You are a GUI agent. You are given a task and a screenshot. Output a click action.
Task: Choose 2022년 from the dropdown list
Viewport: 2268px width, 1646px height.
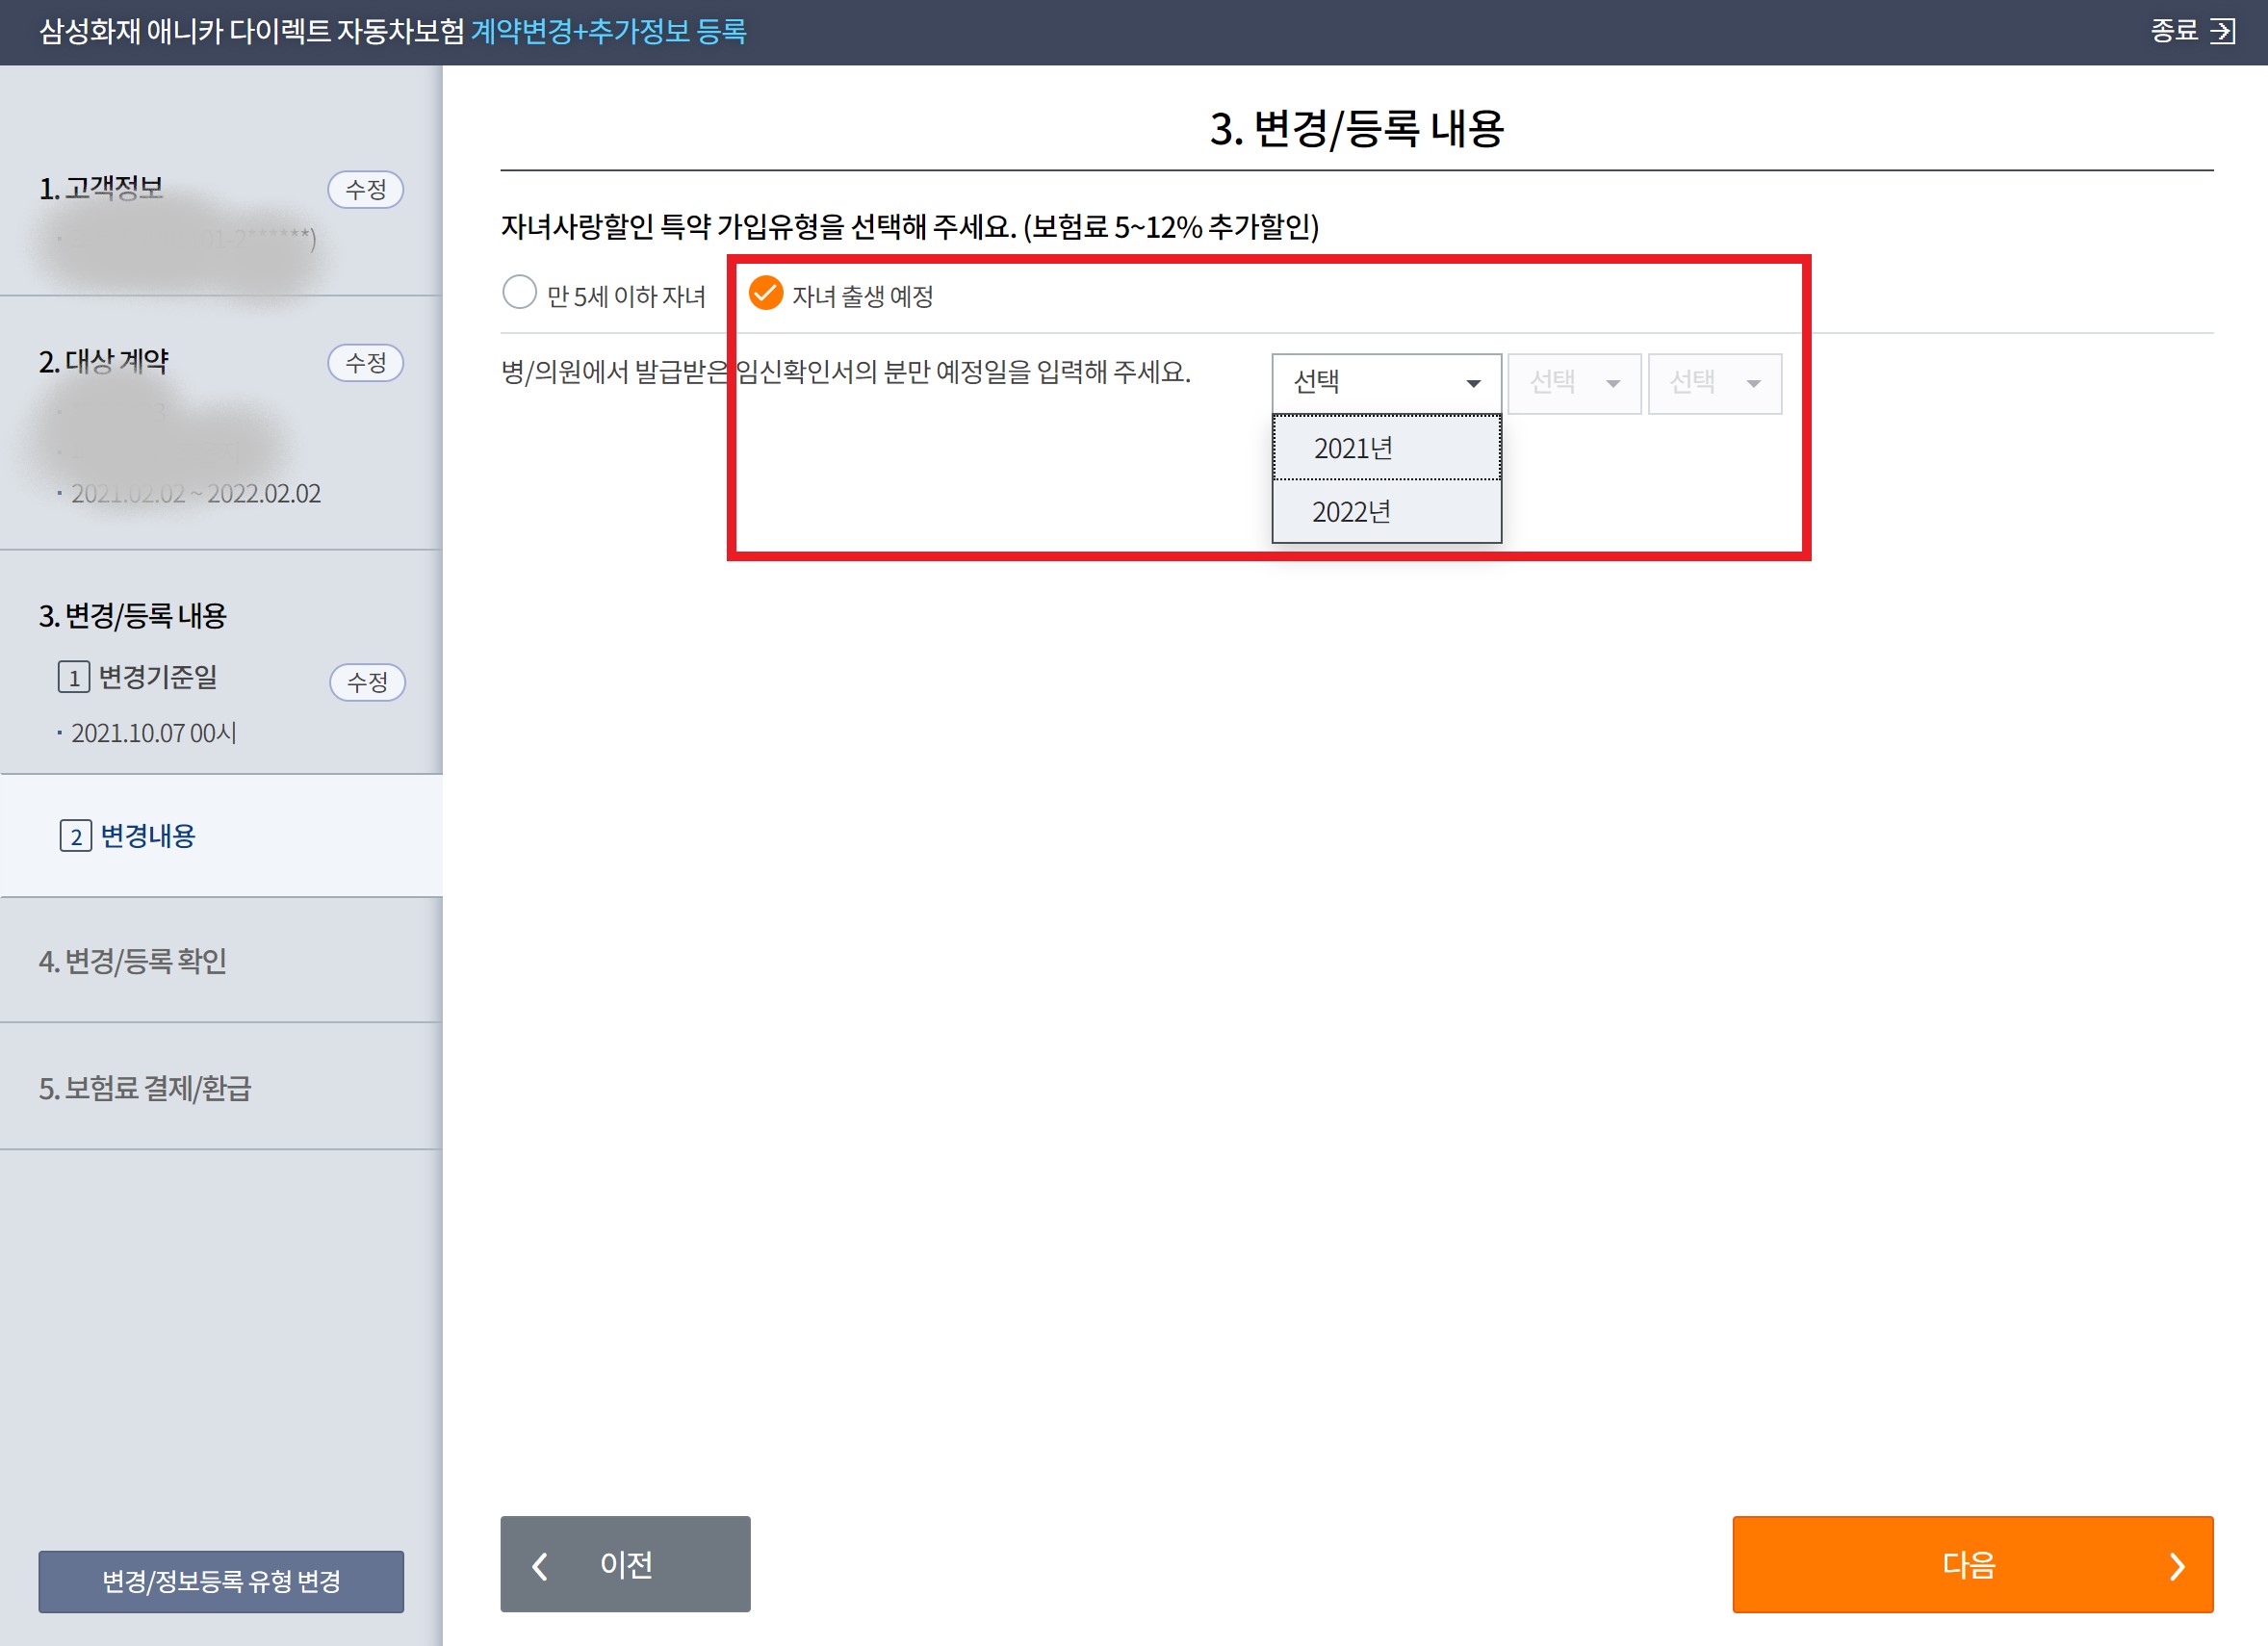click(x=1386, y=512)
